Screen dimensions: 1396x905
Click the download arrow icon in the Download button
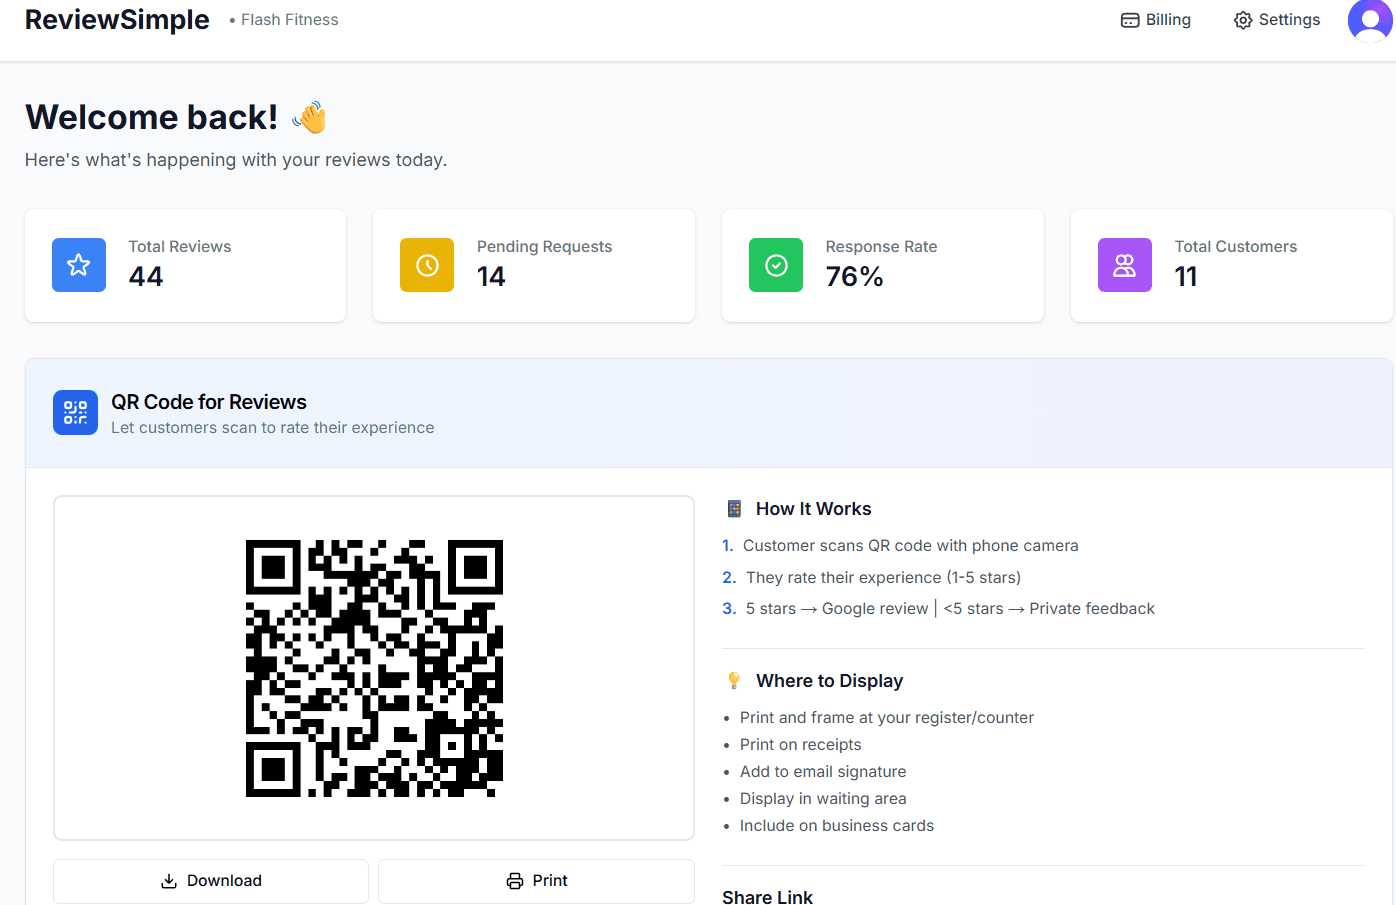coord(169,881)
